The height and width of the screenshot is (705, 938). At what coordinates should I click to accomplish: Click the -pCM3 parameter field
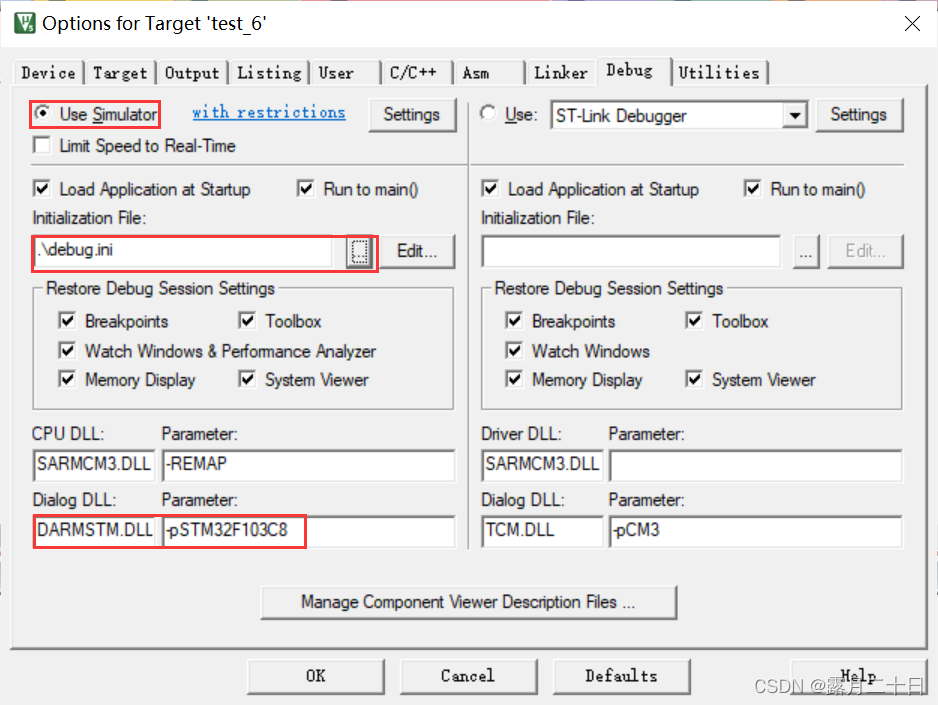point(756,531)
